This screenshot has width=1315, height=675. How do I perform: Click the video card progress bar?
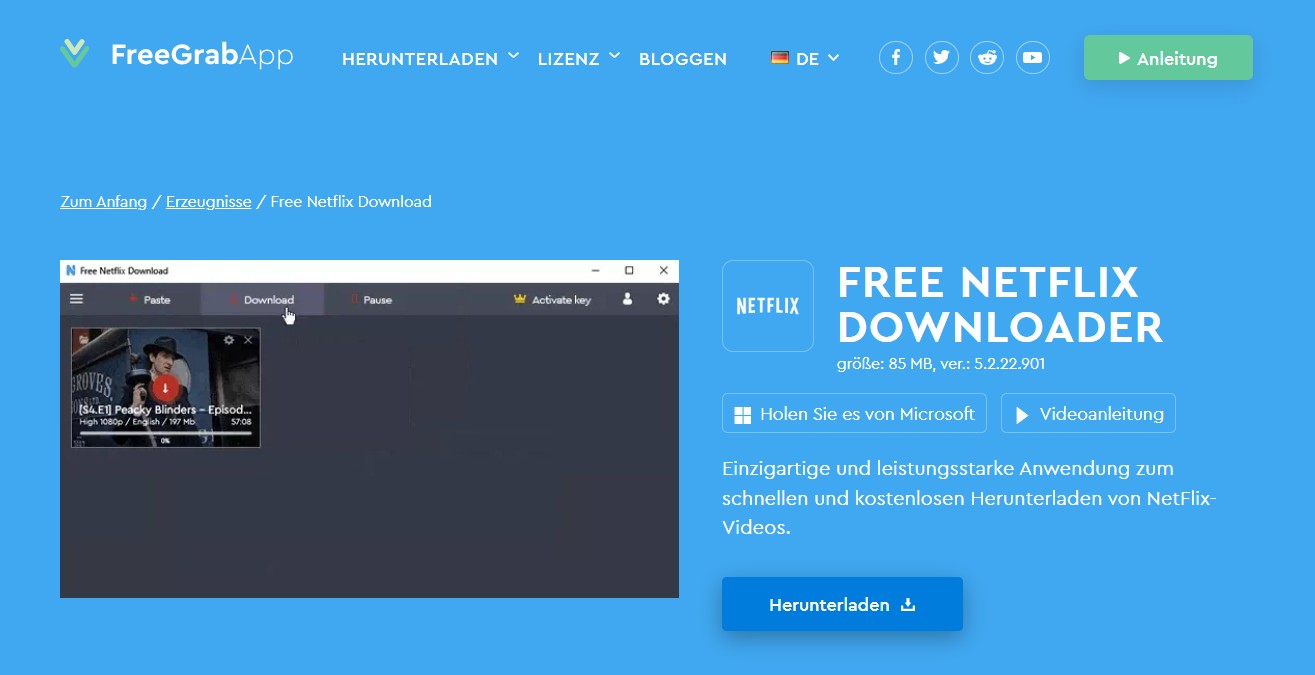tap(166, 434)
